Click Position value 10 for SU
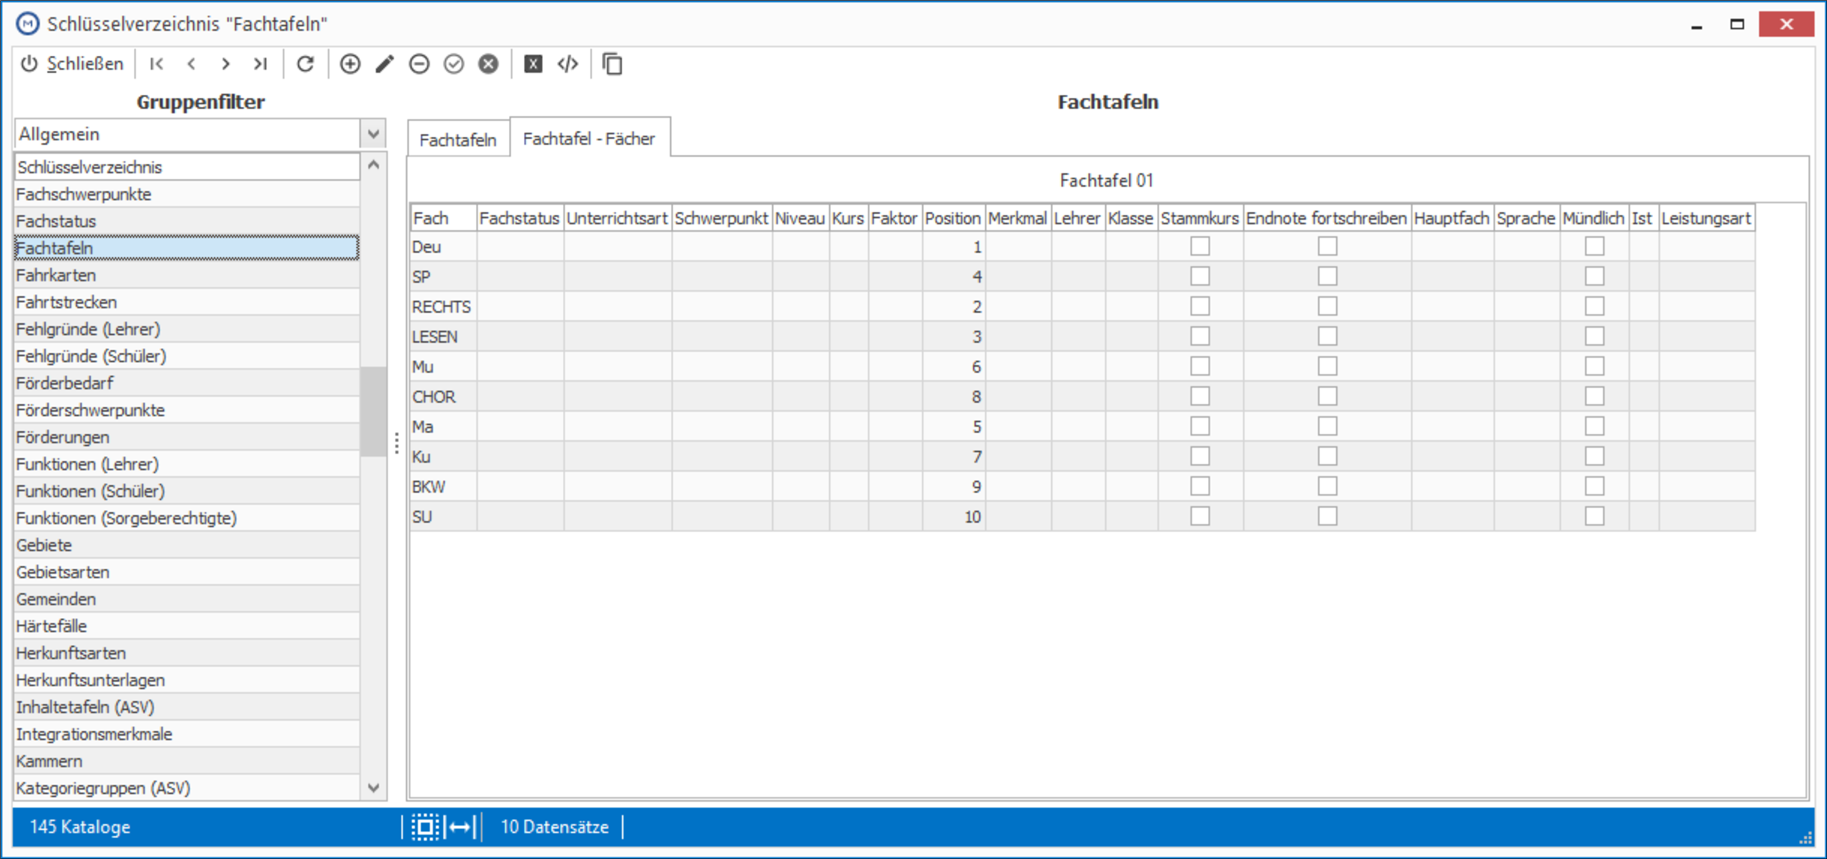1827x859 pixels. click(x=953, y=516)
